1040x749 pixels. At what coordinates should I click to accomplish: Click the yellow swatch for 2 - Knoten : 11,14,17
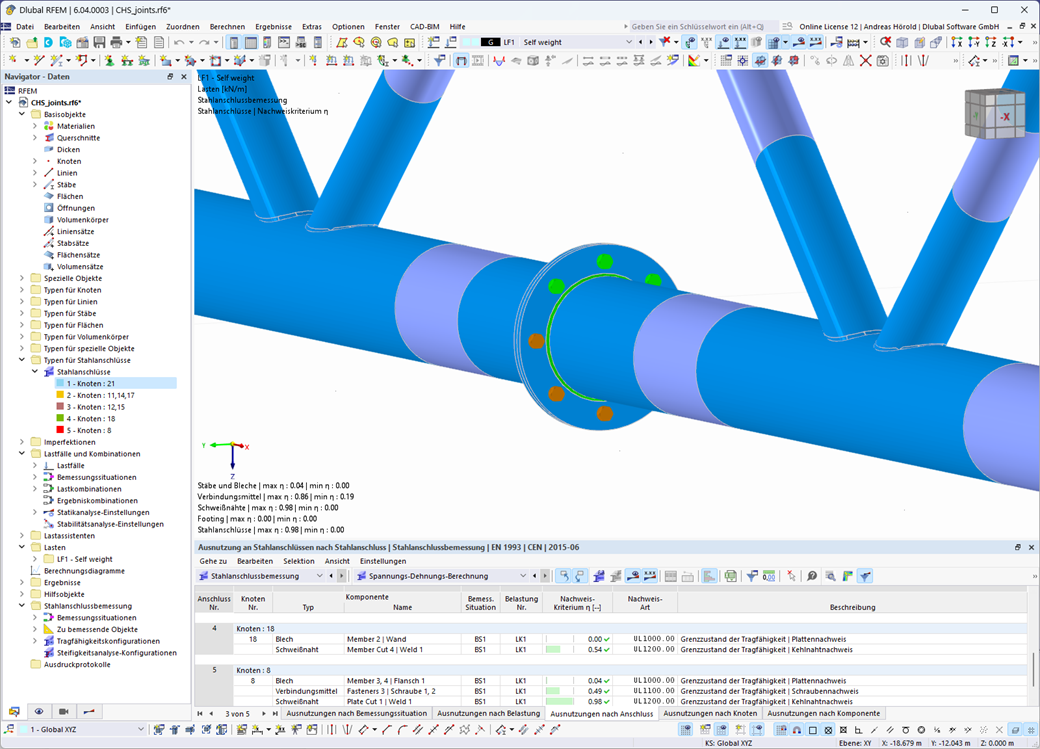[60, 395]
